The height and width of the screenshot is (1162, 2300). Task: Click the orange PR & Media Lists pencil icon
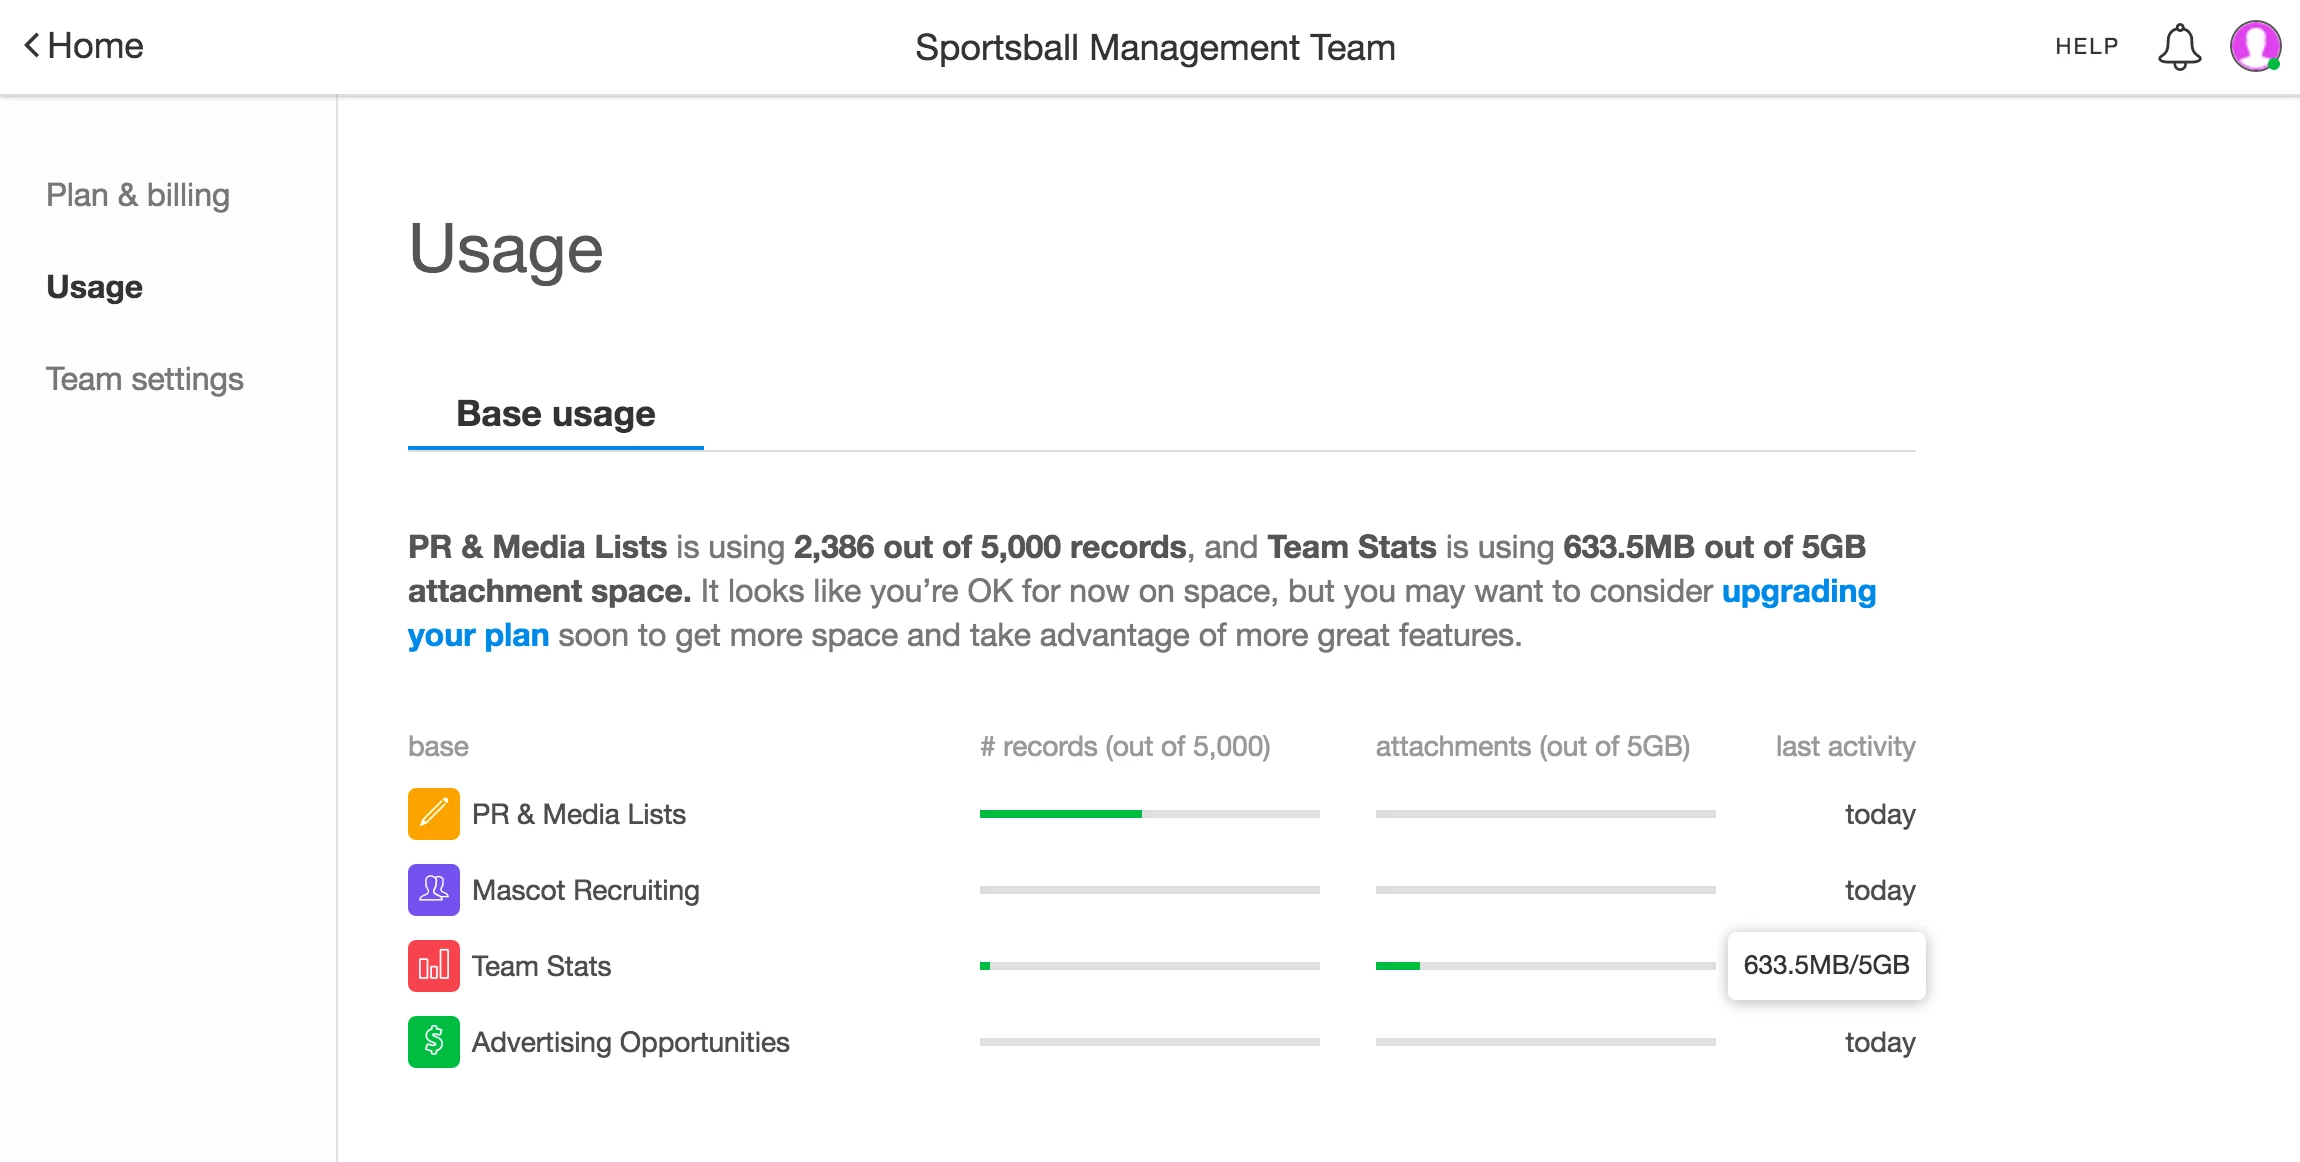point(433,814)
